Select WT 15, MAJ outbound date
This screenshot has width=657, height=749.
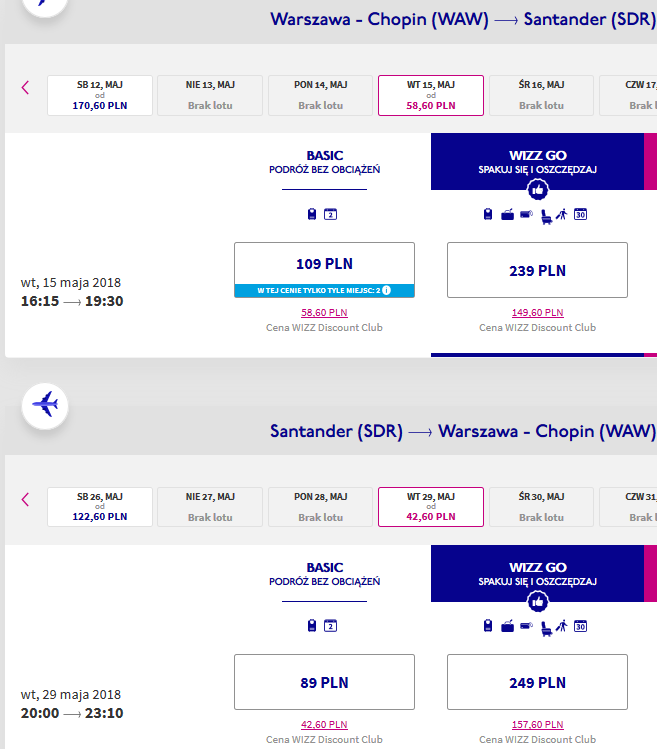(x=431, y=95)
